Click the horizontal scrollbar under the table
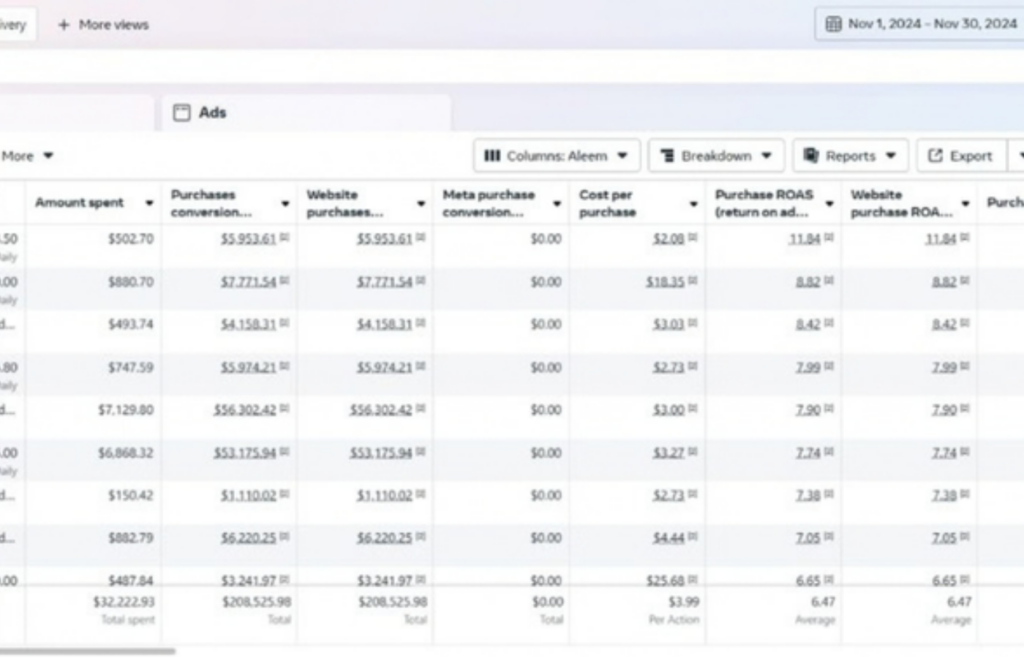Screen dimensions: 1024x658 pyautogui.click(x=88, y=651)
